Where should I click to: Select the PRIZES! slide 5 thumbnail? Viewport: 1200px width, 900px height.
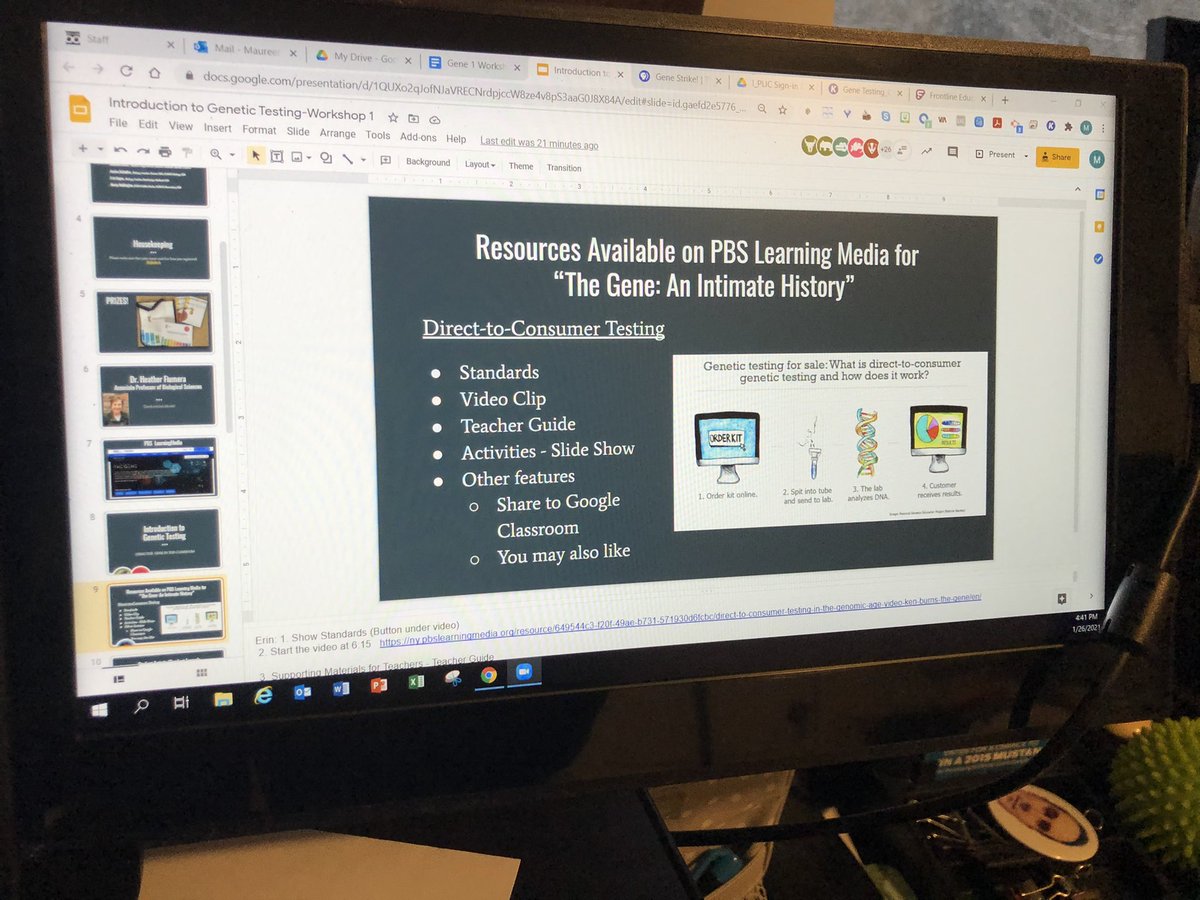point(154,322)
